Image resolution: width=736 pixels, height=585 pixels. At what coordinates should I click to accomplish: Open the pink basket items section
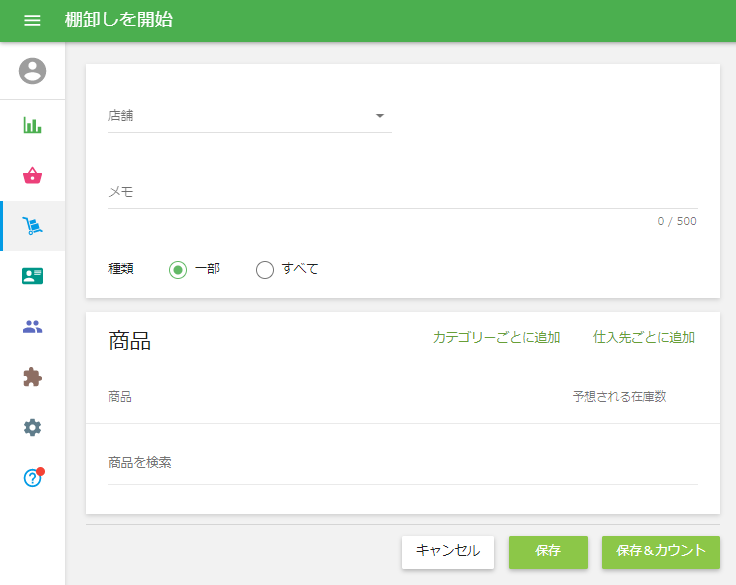32,176
